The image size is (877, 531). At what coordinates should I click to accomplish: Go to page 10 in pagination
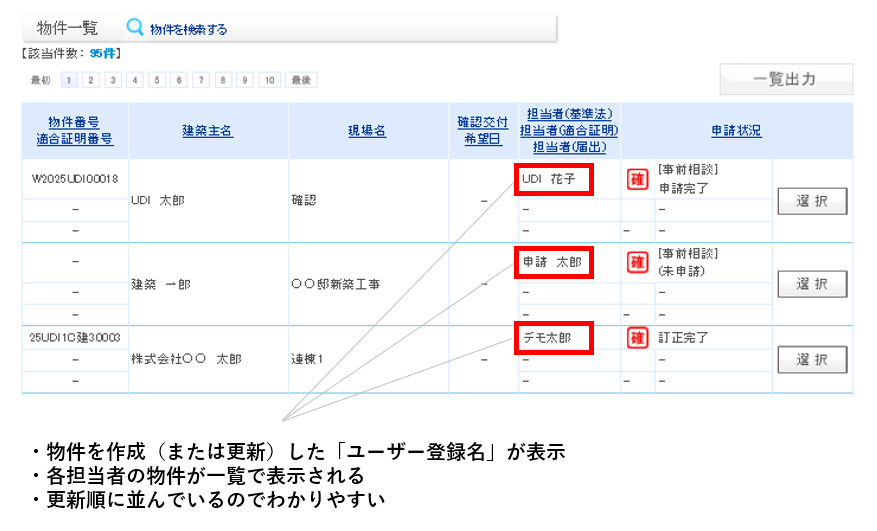point(270,80)
